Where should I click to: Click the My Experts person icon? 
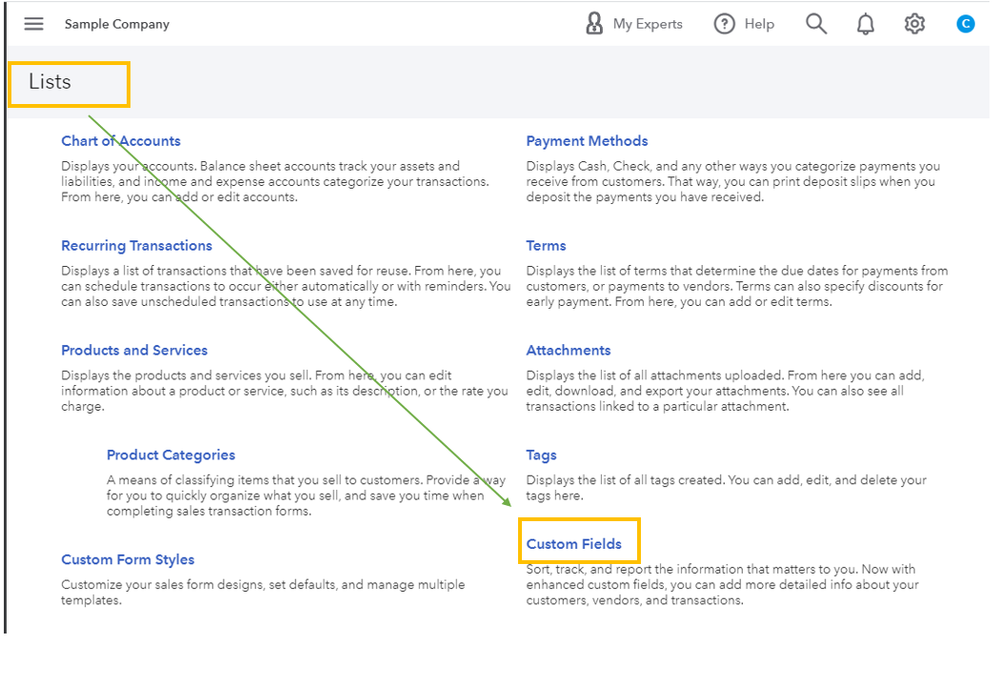tap(594, 24)
